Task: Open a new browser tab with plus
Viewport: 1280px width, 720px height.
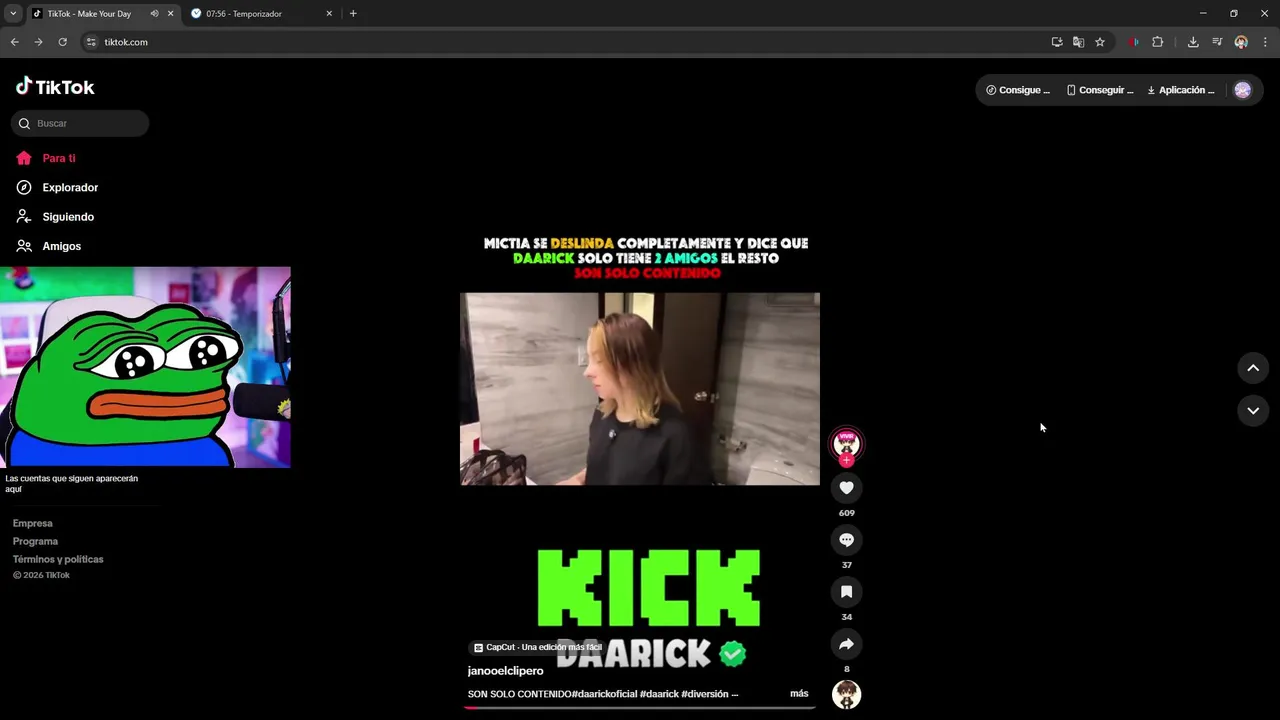Action: click(x=353, y=14)
